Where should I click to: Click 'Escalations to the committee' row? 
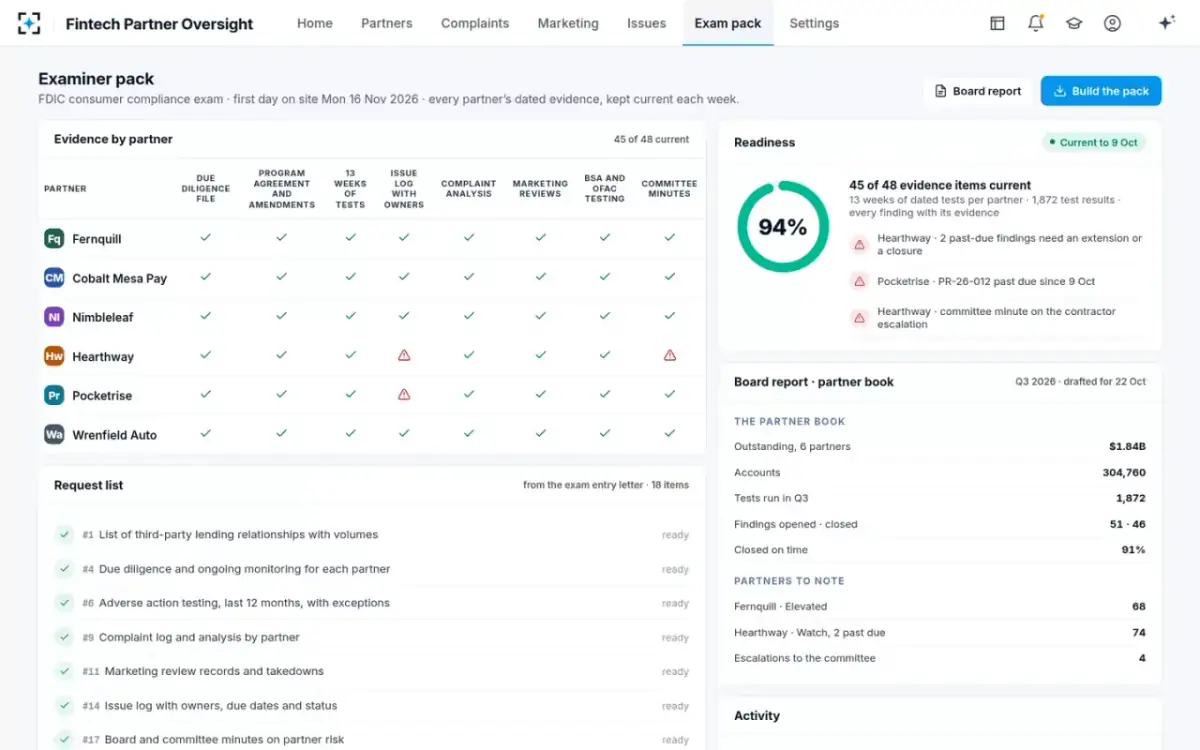[x=940, y=658]
